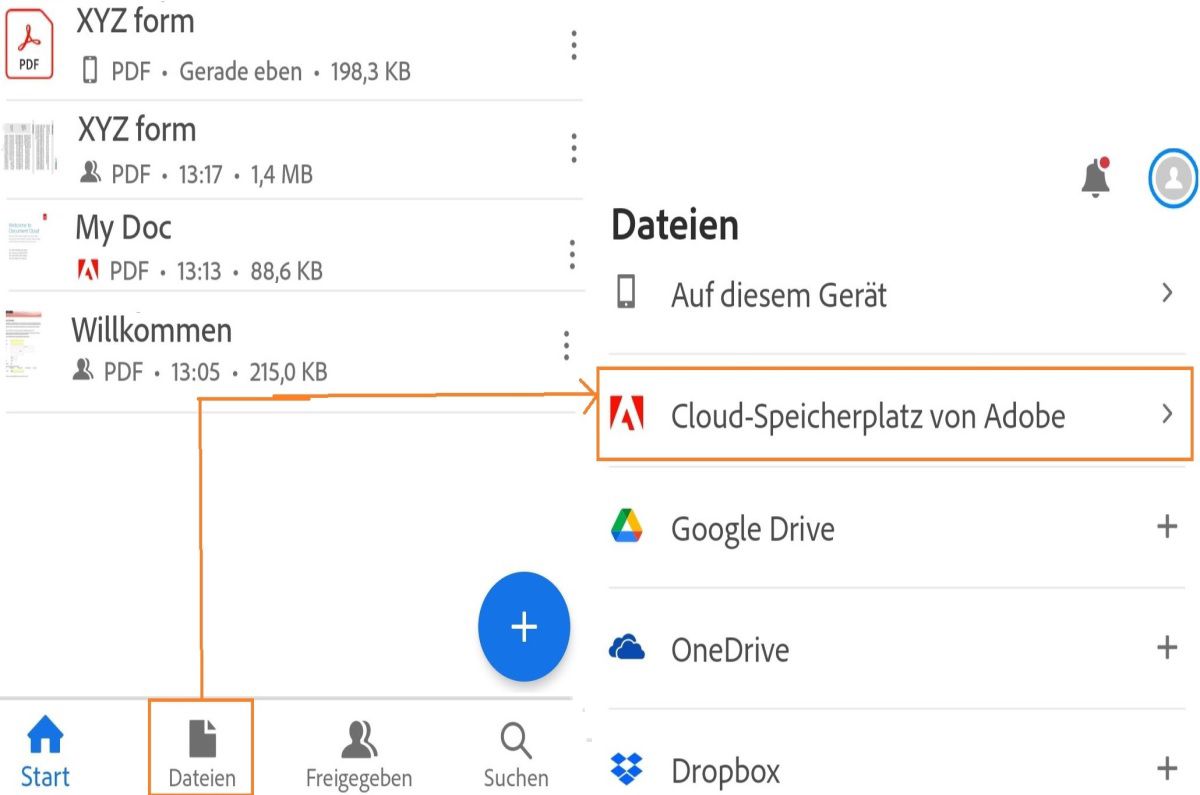Click the Dateien page heading
Screen dimensions: 1200x795
click(x=675, y=226)
